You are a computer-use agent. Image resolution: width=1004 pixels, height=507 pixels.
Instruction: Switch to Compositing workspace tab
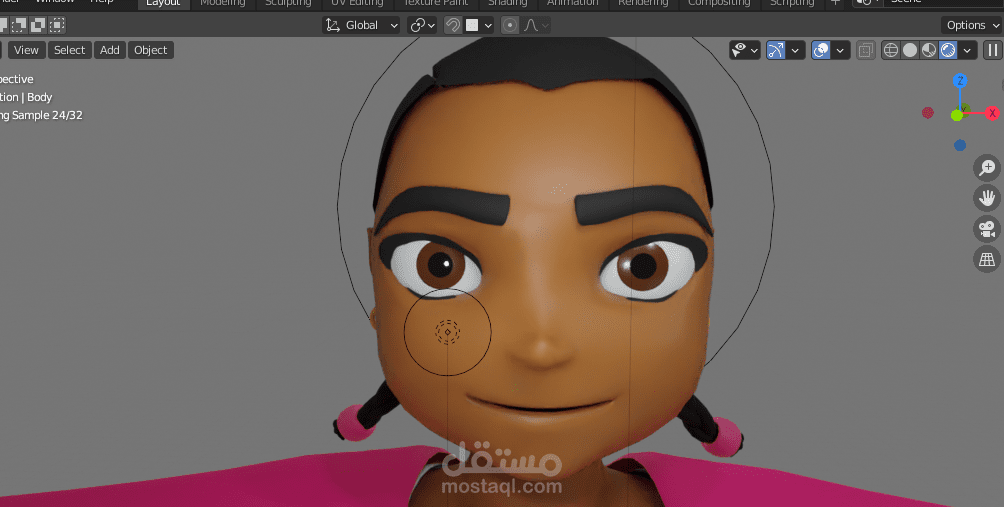click(x=719, y=3)
